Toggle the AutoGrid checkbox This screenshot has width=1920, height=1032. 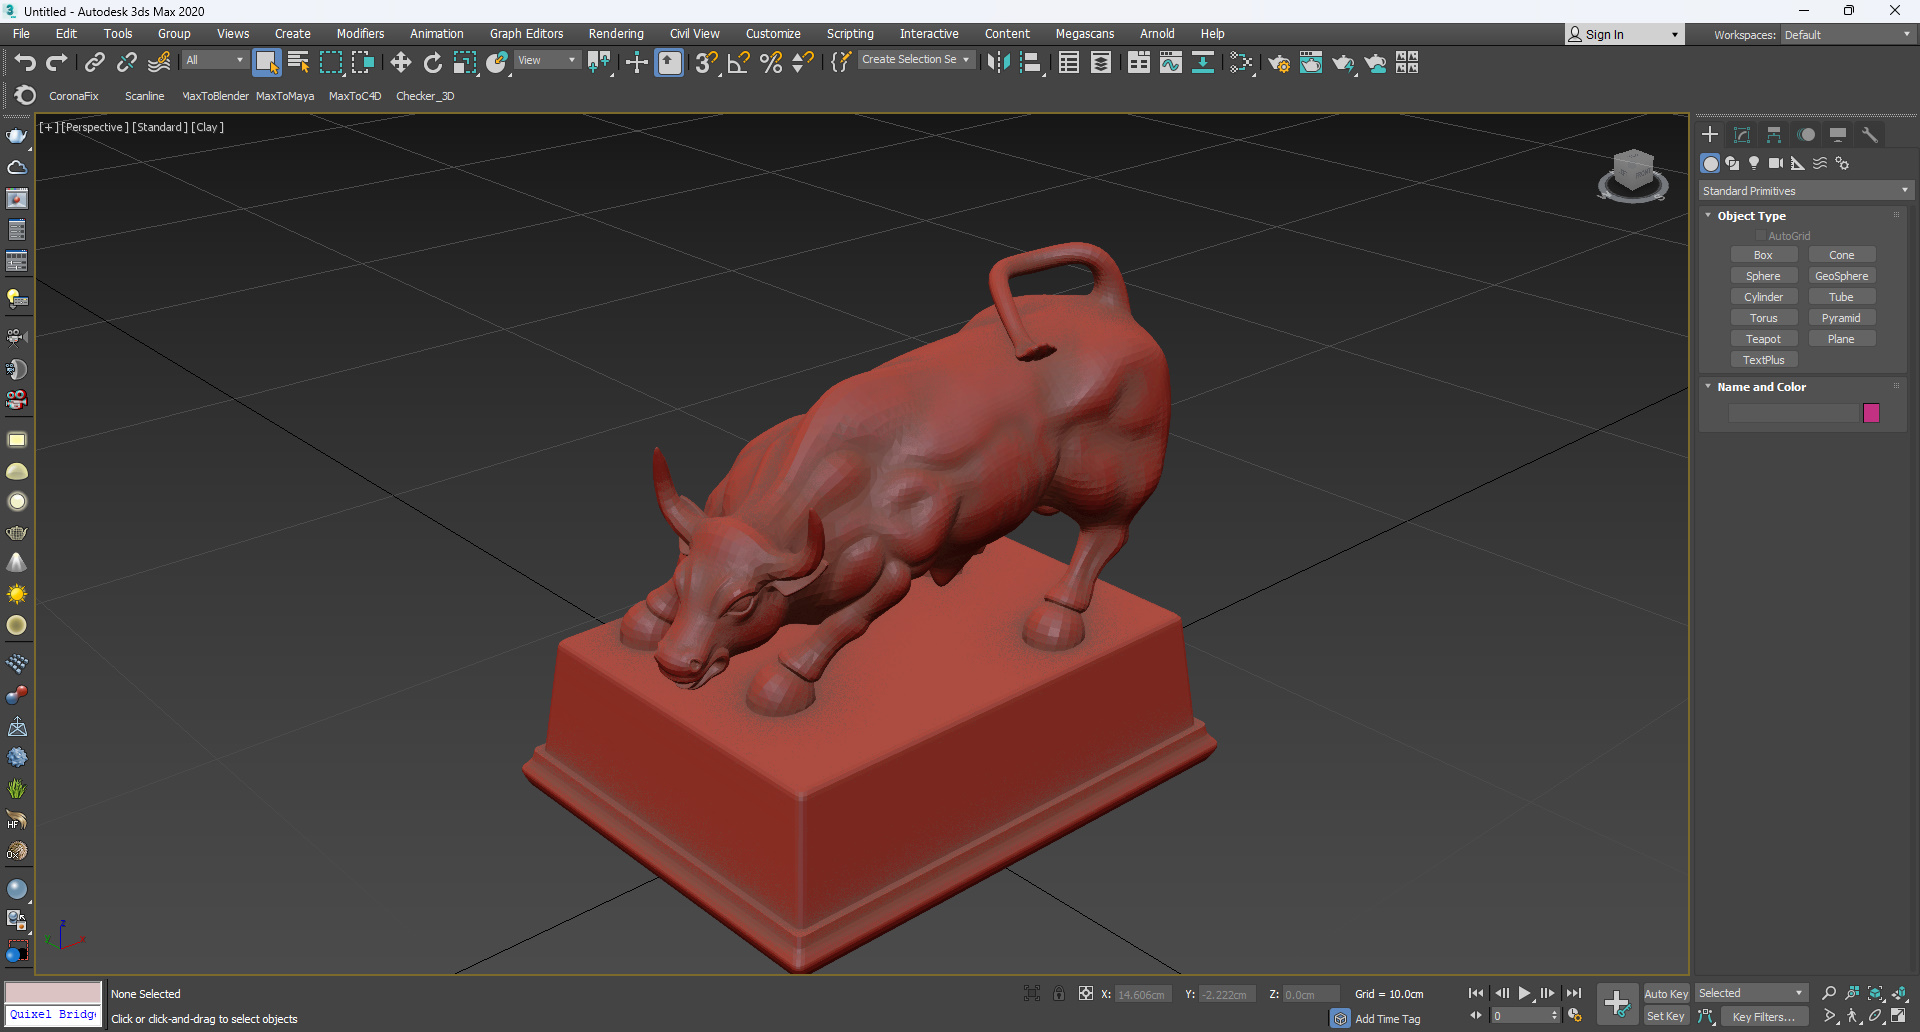click(x=1761, y=236)
